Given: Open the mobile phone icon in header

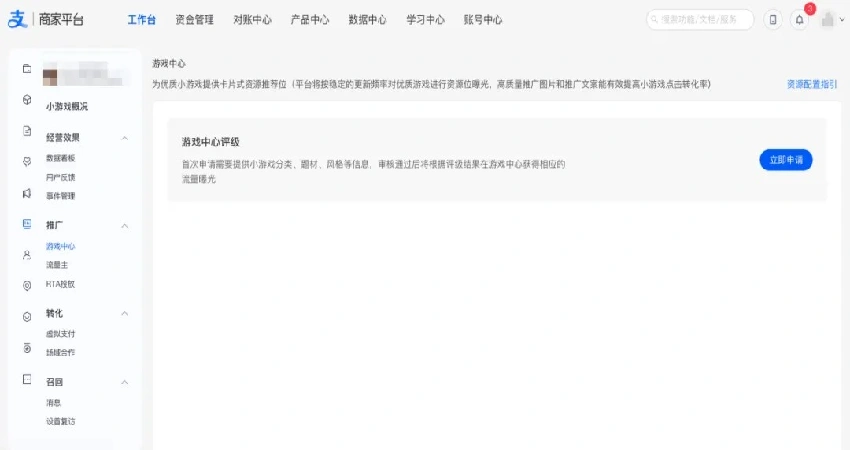Looking at the screenshot, I should pyautogui.click(x=772, y=19).
